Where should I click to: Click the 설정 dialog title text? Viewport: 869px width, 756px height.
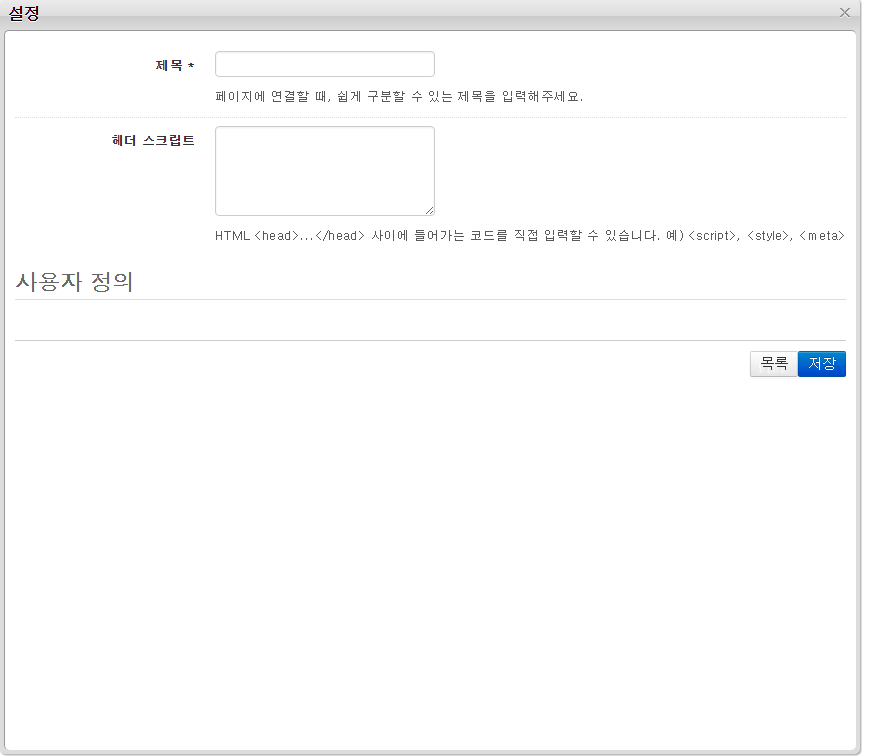[24, 13]
